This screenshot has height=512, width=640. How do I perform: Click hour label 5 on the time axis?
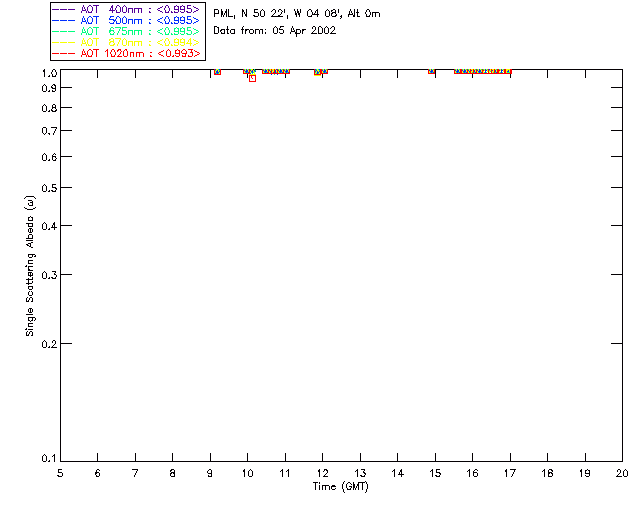[x=60, y=473]
